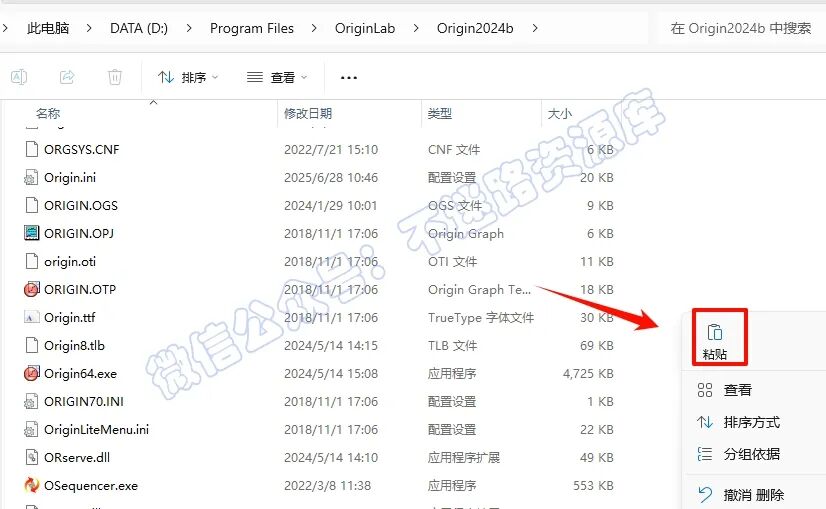Sort by 修改日期 column header
Screen dimensions: 826x509
pos(308,113)
